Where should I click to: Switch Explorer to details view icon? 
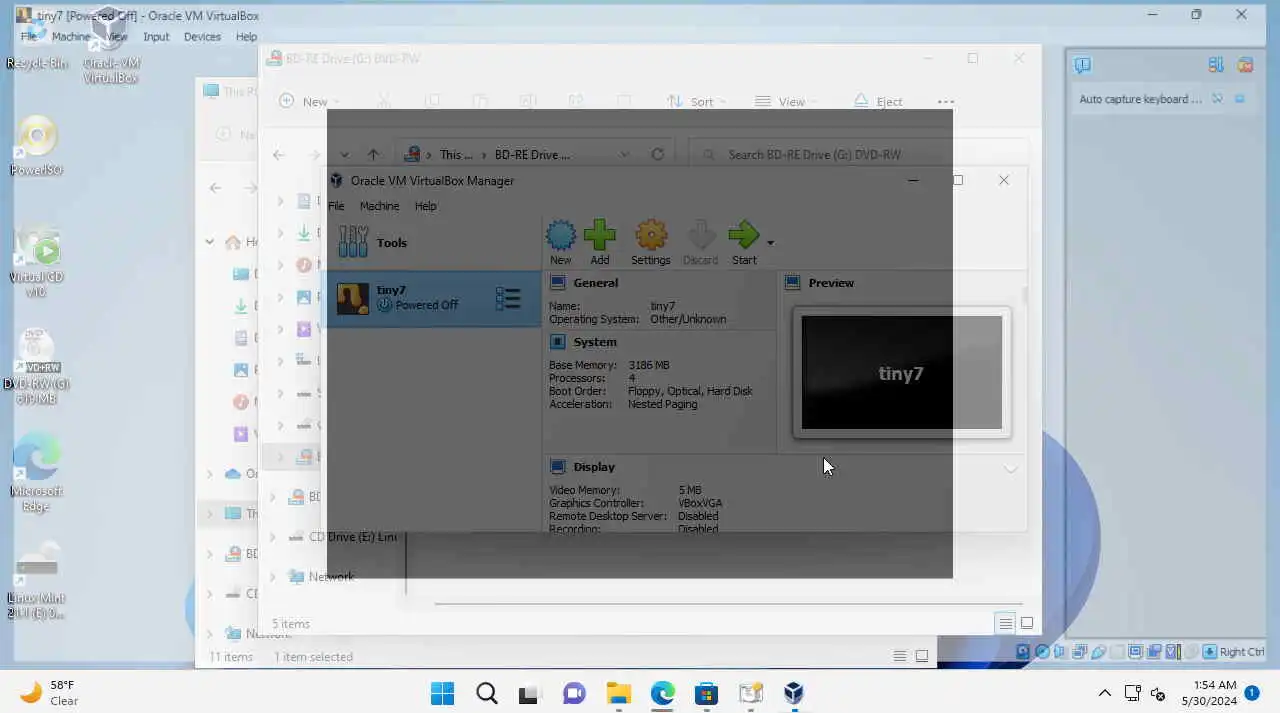coord(1005,623)
